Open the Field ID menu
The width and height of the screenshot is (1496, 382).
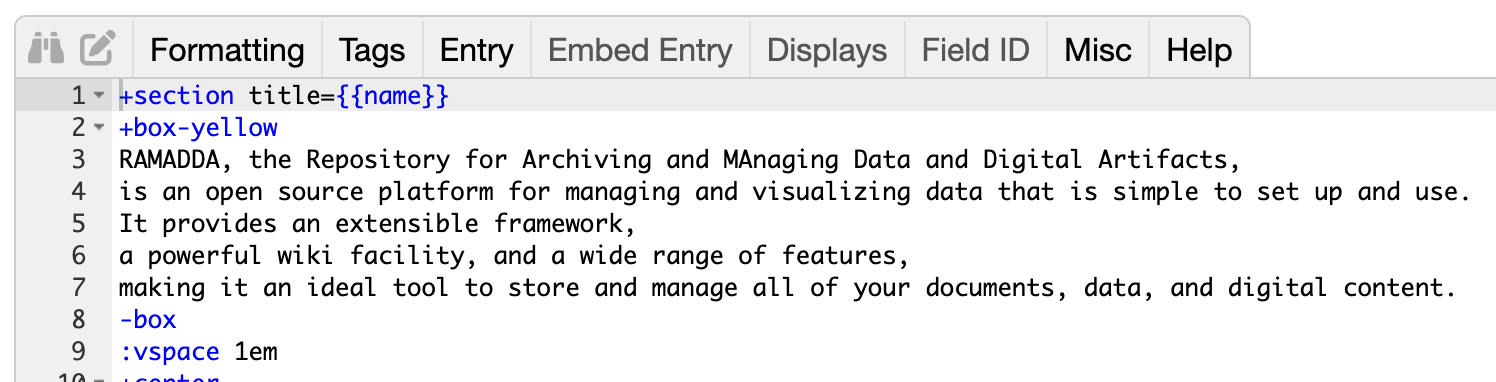[x=975, y=50]
